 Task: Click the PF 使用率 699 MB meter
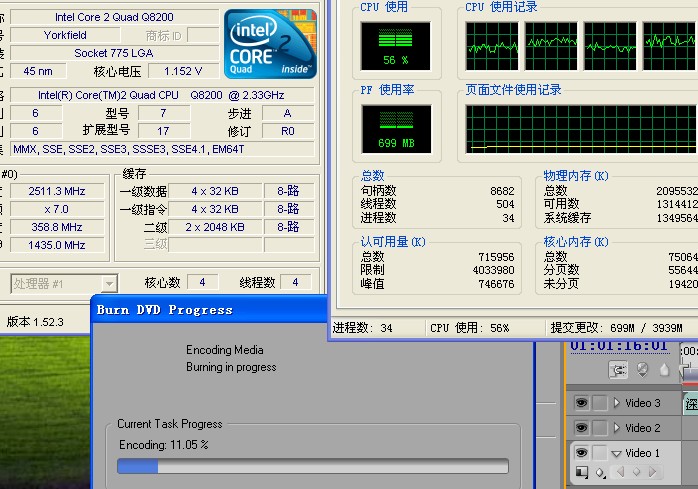(x=396, y=129)
